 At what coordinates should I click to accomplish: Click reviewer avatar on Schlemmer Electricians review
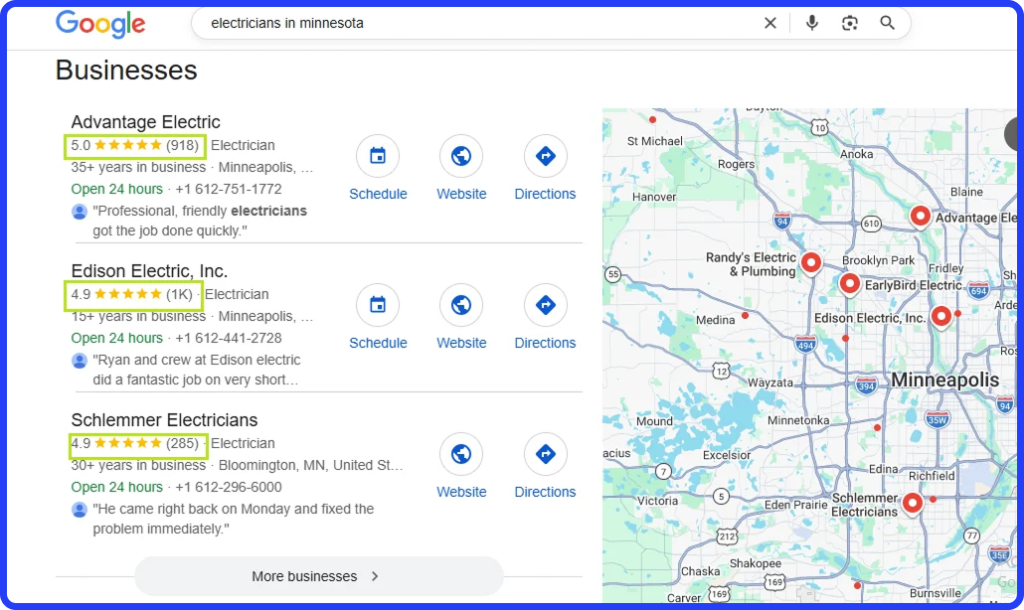coord(79,509)
